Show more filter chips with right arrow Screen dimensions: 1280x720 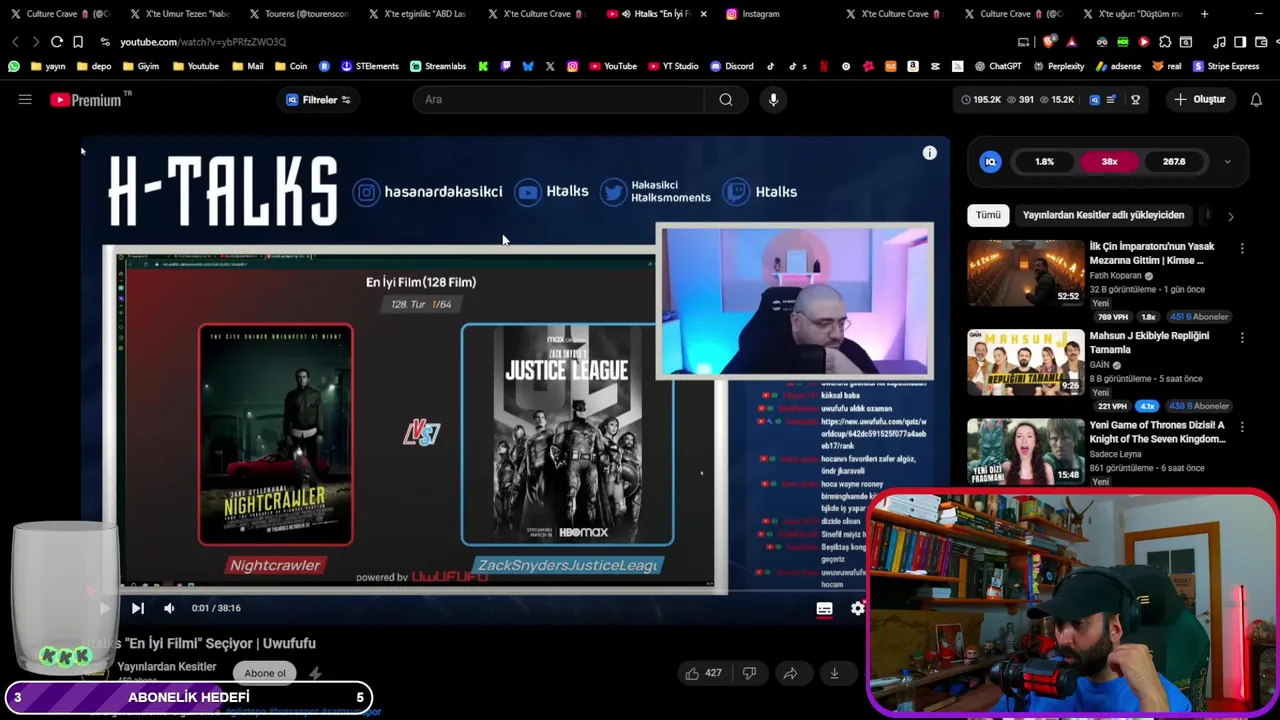point(1230,216)
